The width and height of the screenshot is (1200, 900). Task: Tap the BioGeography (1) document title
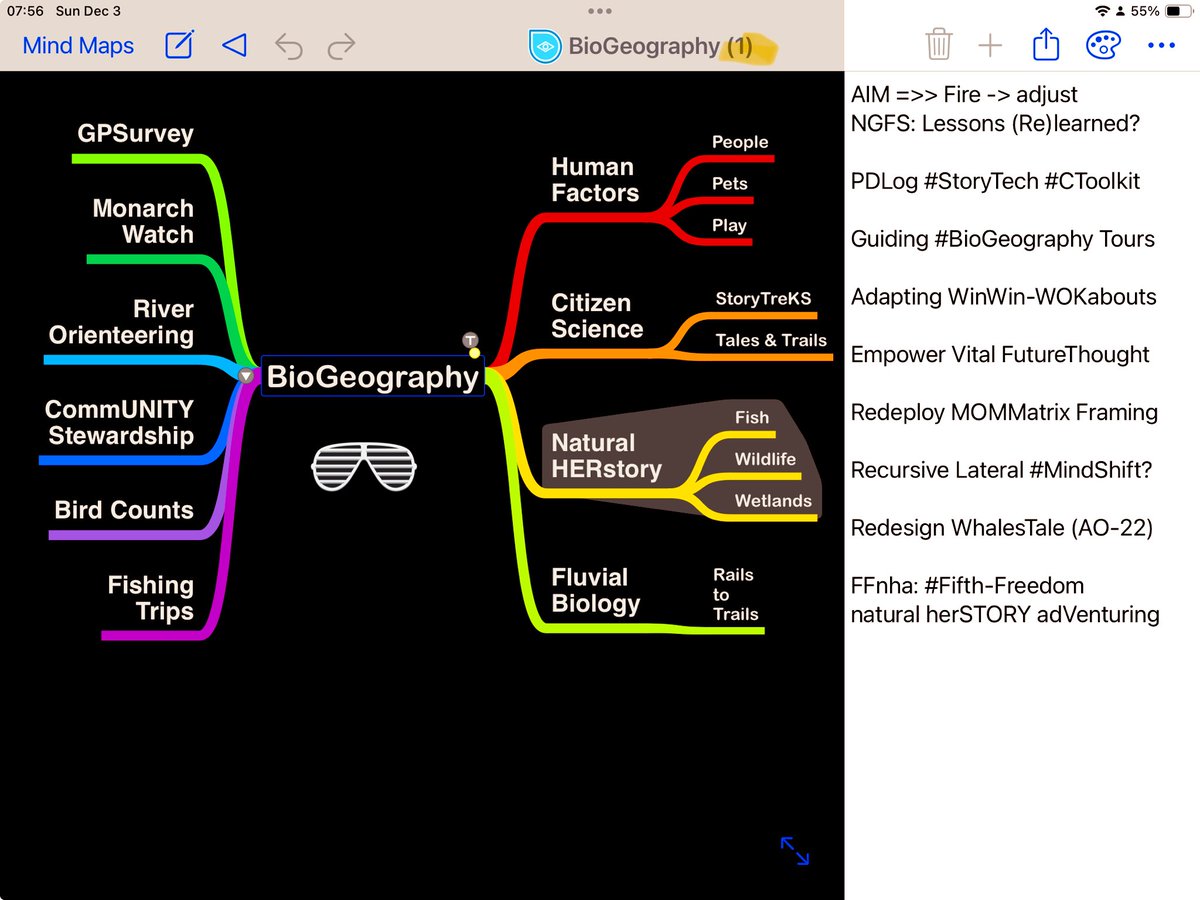tap(660, 46)
